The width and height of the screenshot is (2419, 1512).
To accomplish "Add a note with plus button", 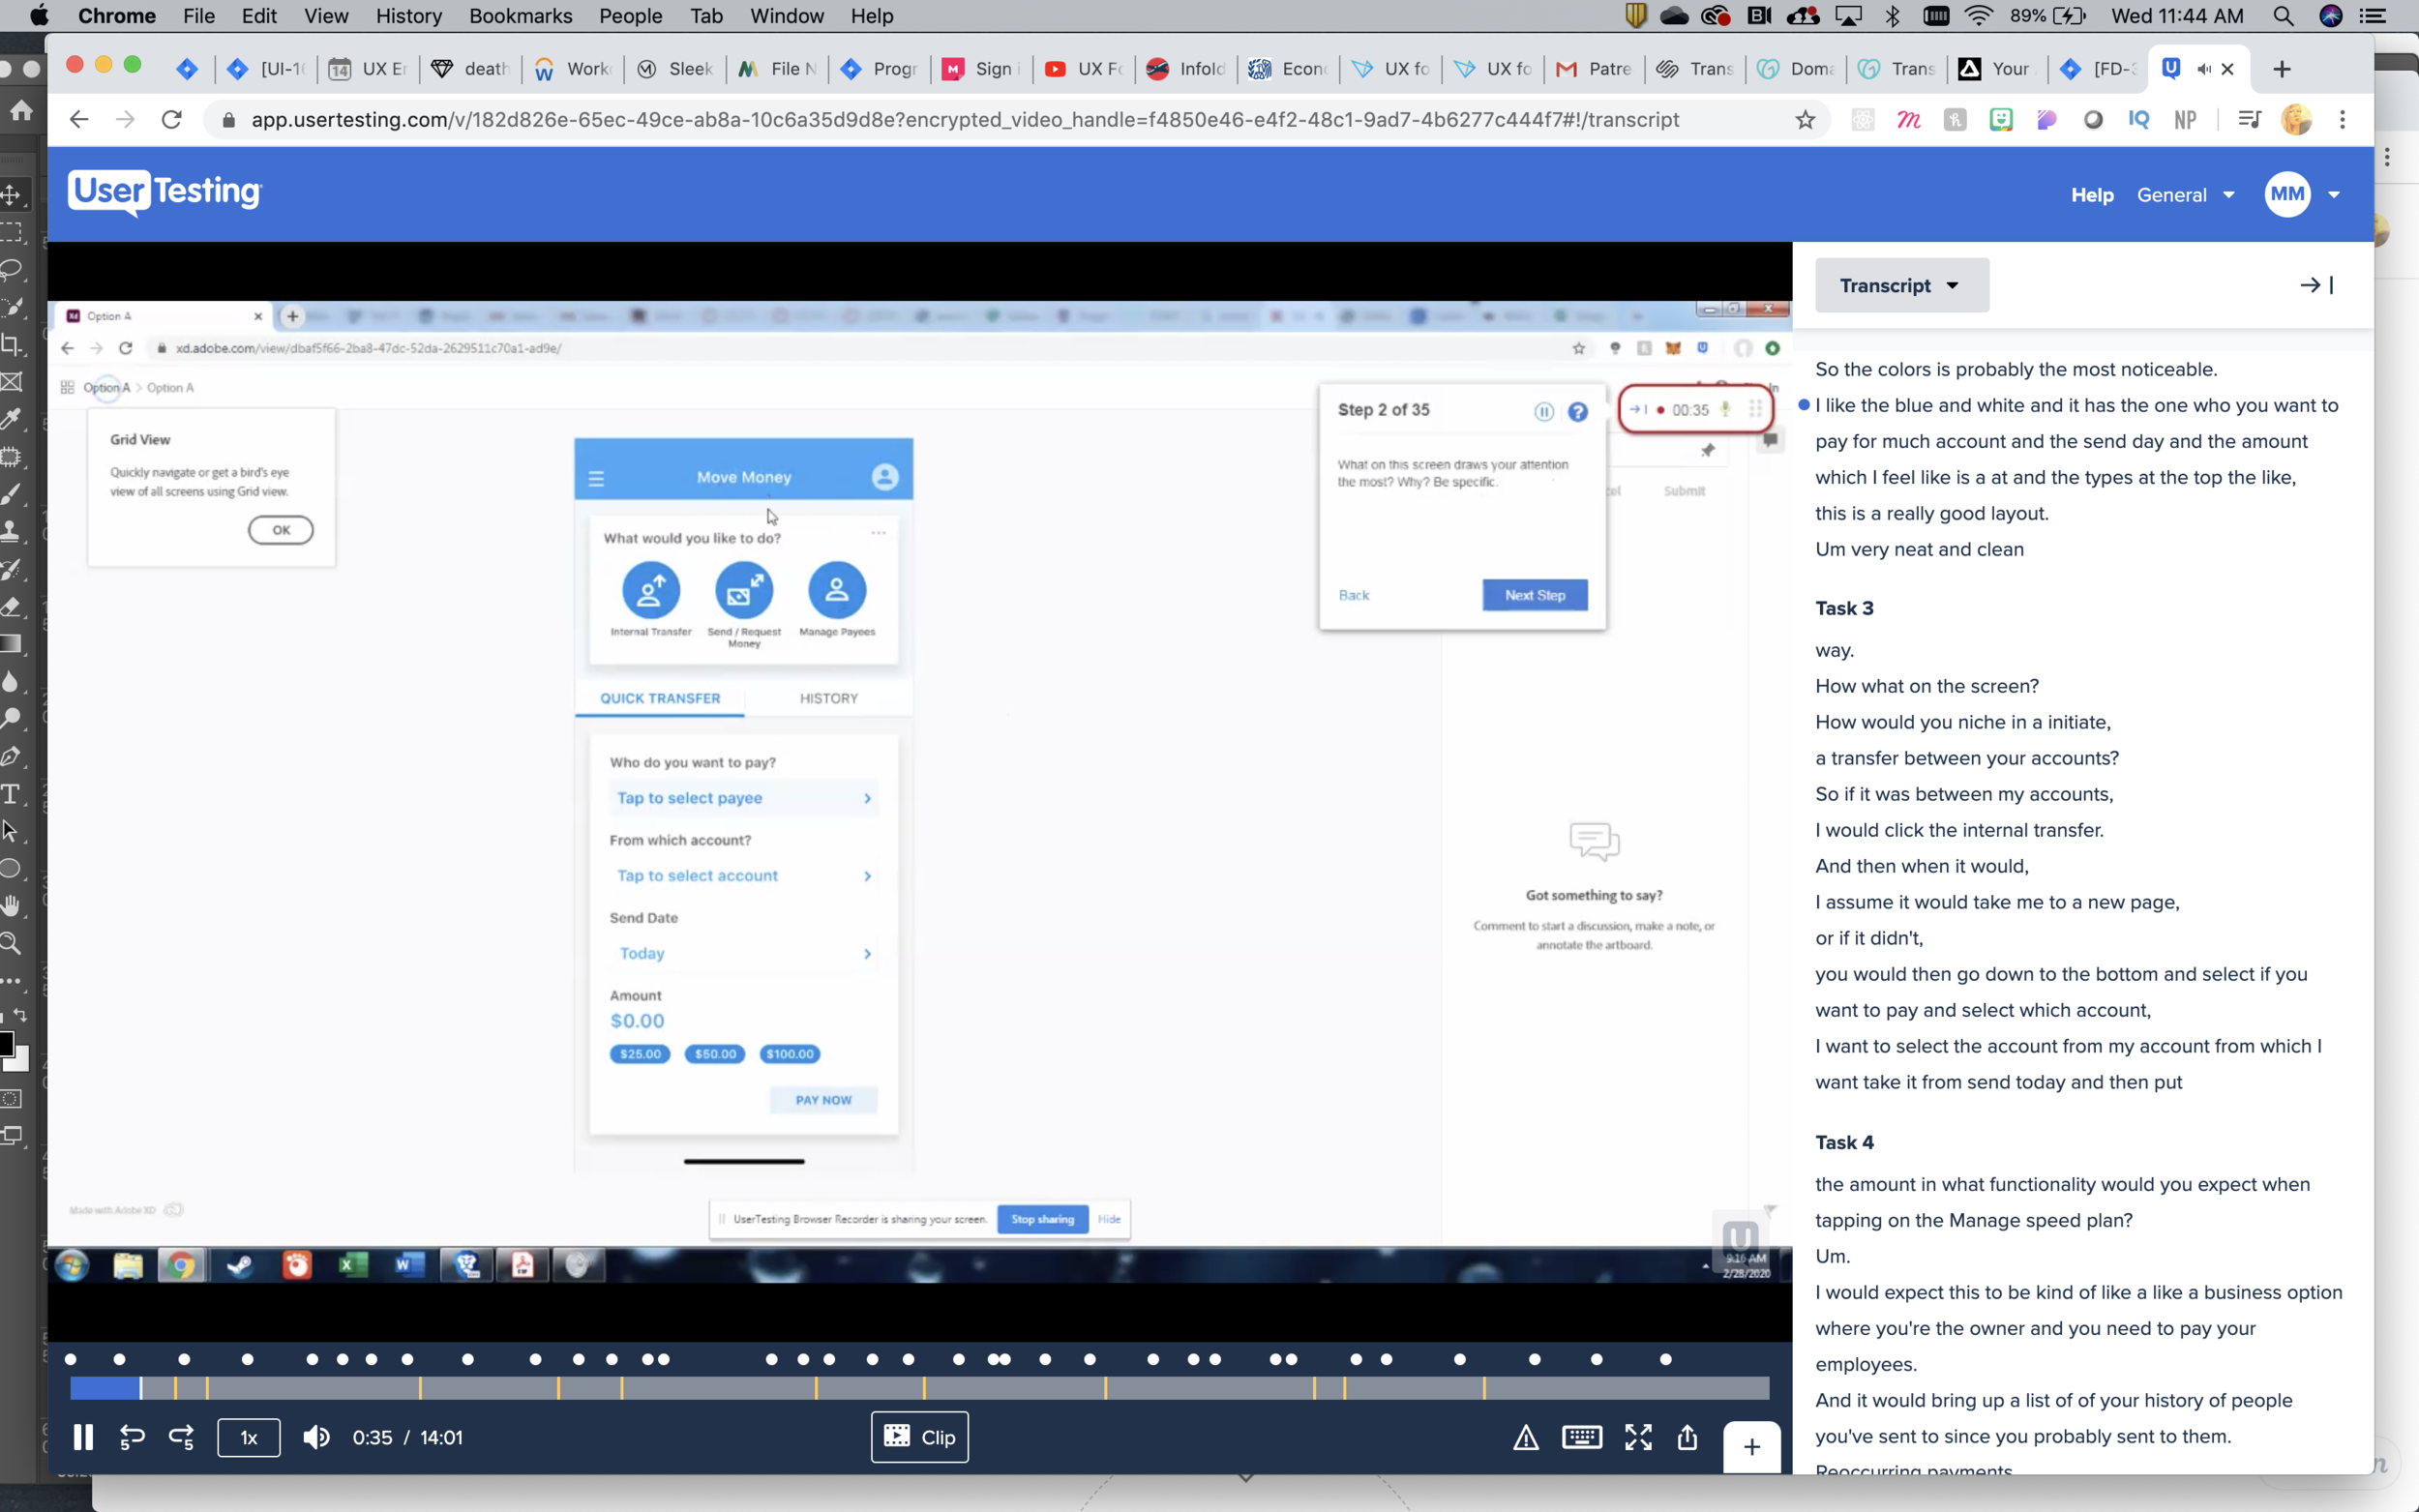I will 1751,1446.
